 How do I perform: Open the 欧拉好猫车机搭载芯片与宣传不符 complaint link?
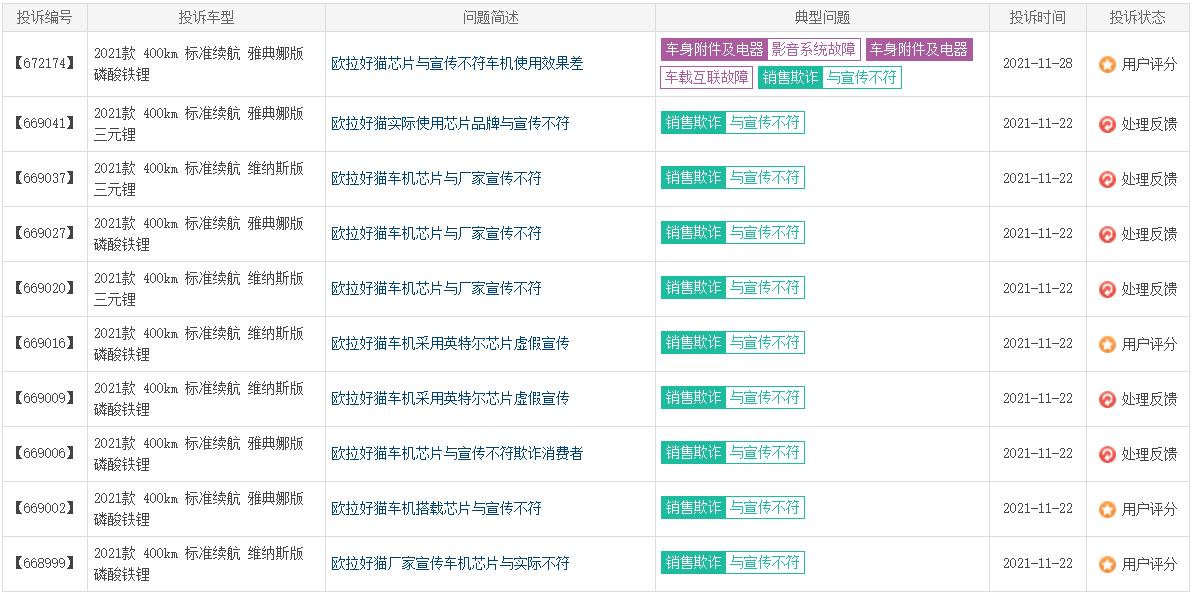(x=436, y=509)
